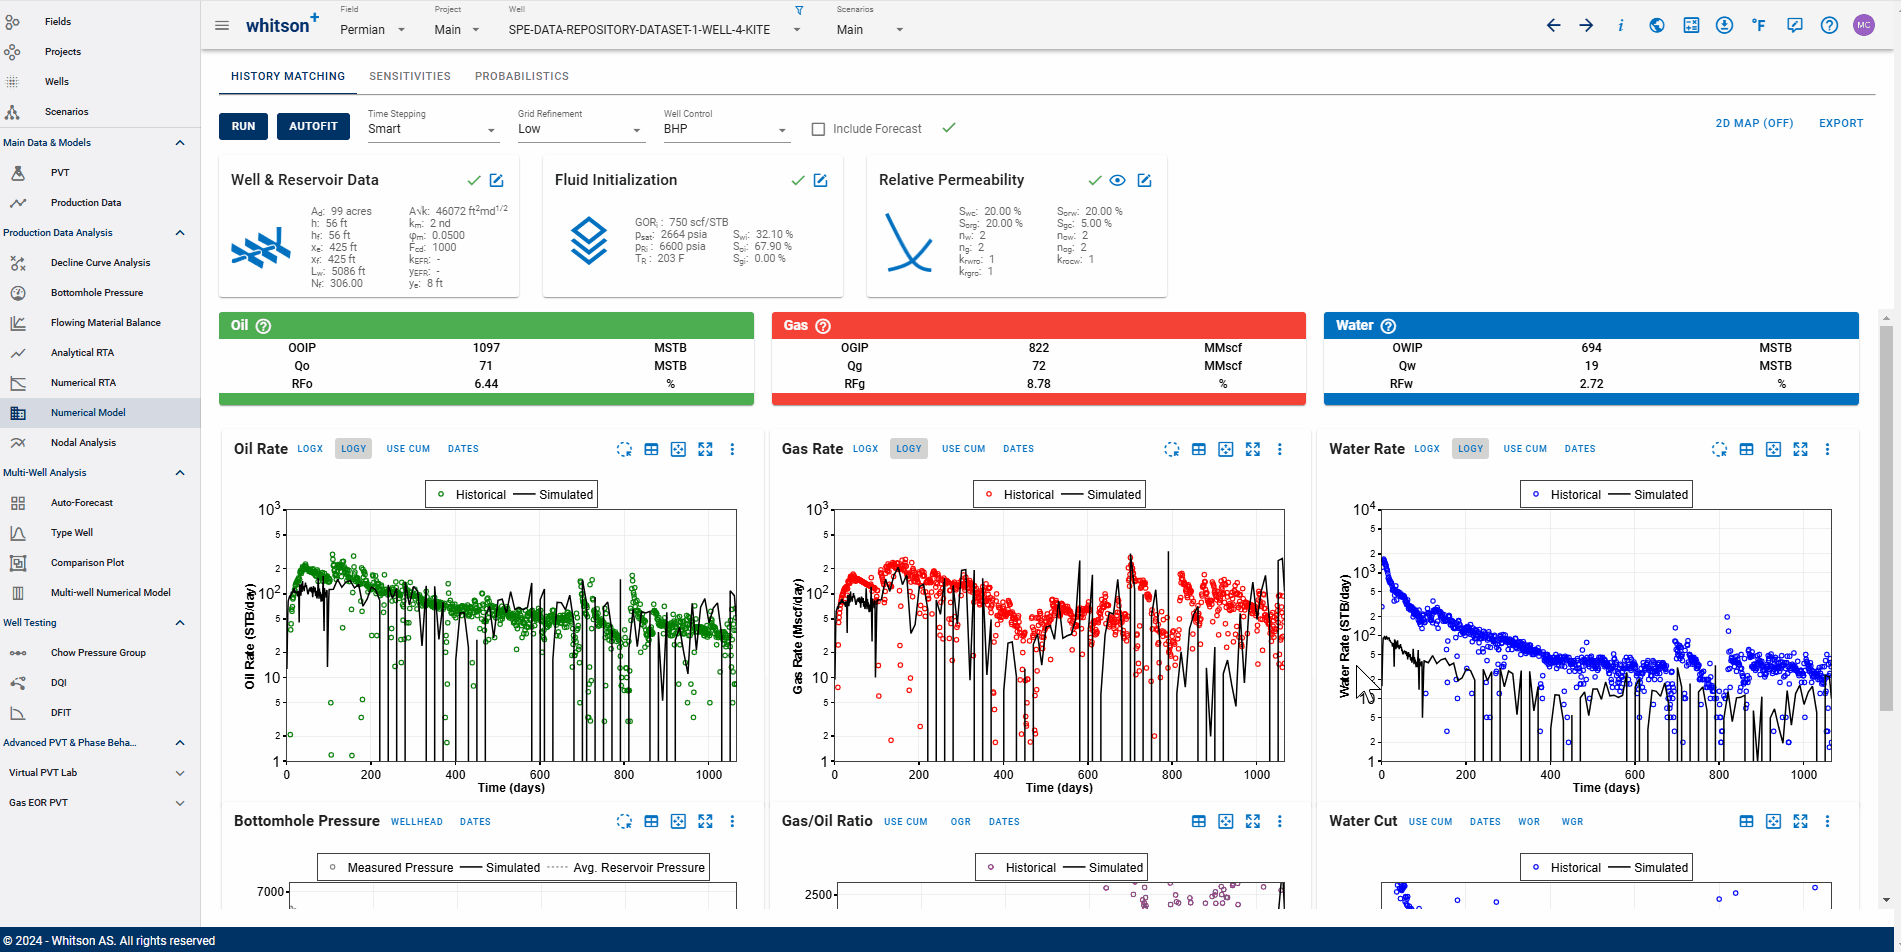The image size is (1901, 952).
Task: Click WGR on the Water Cut chart
Action: 1573,822
